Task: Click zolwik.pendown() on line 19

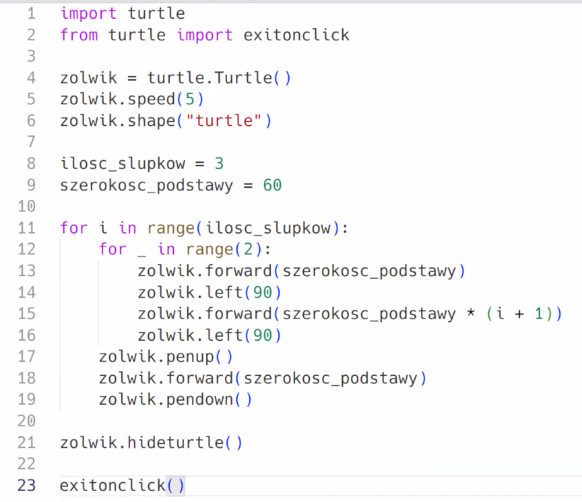Action: (x=176, y=400)
